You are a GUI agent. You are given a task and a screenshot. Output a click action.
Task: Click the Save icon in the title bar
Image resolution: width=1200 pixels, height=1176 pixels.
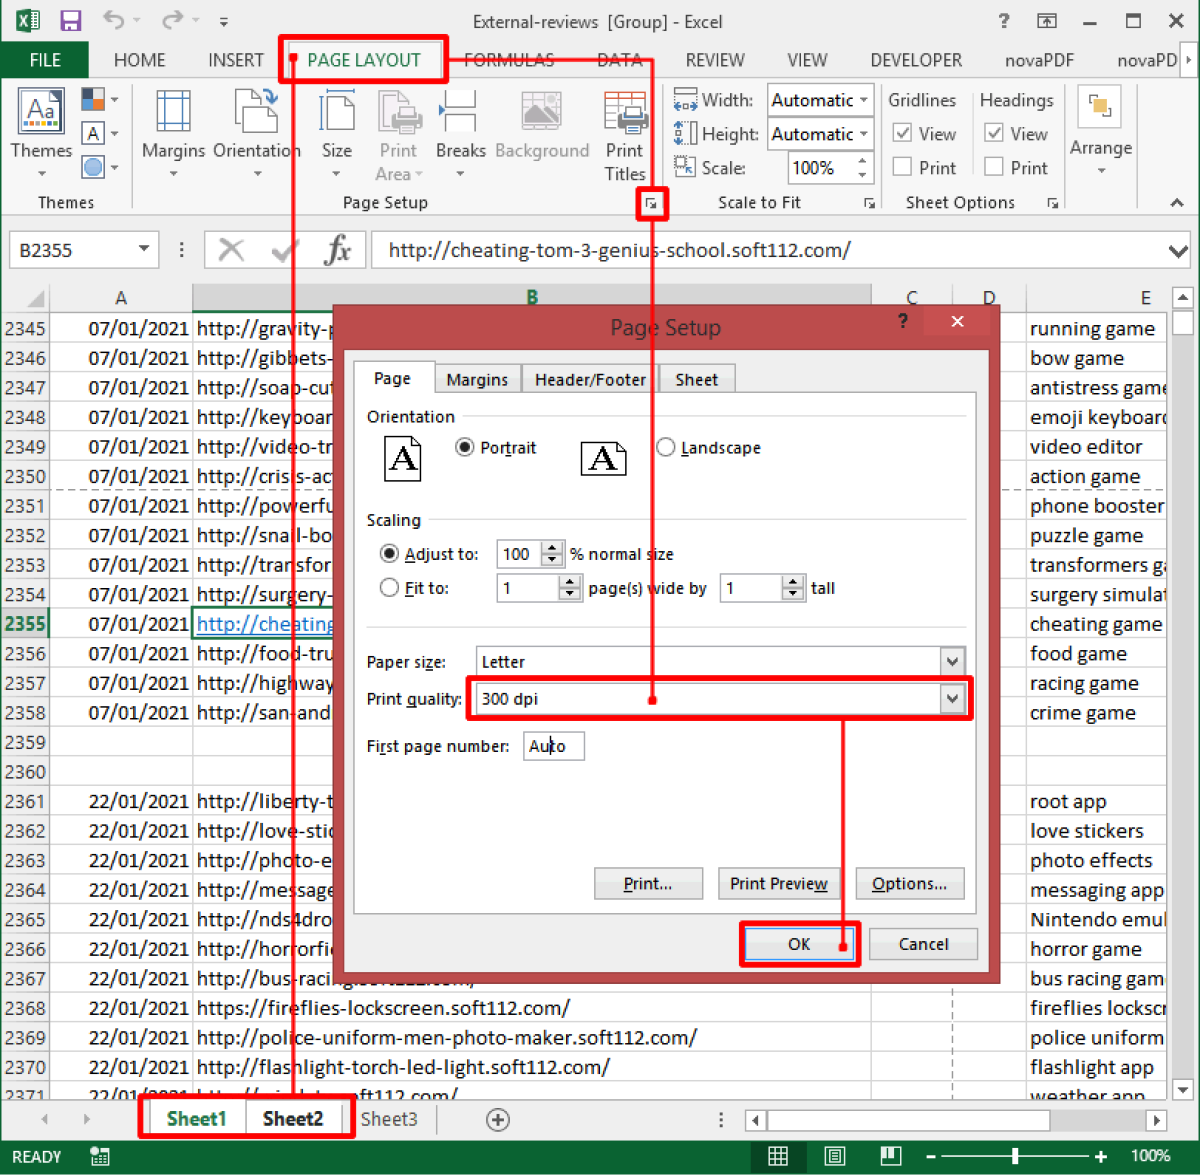tap(70, 21)
